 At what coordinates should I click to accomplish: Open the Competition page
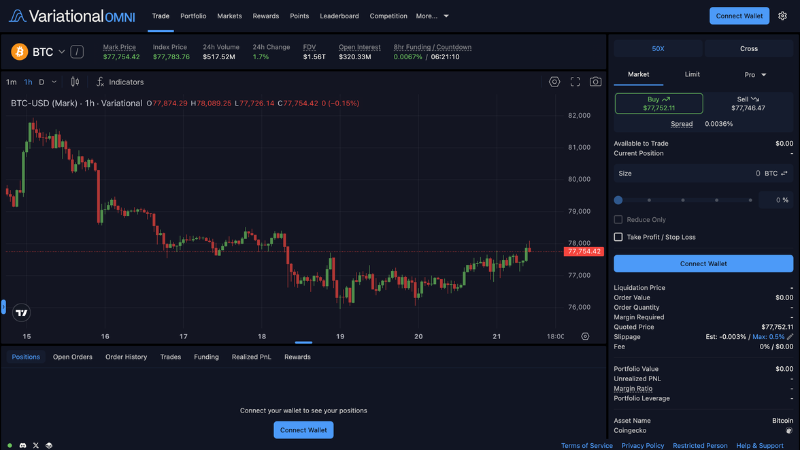[388, 16]
